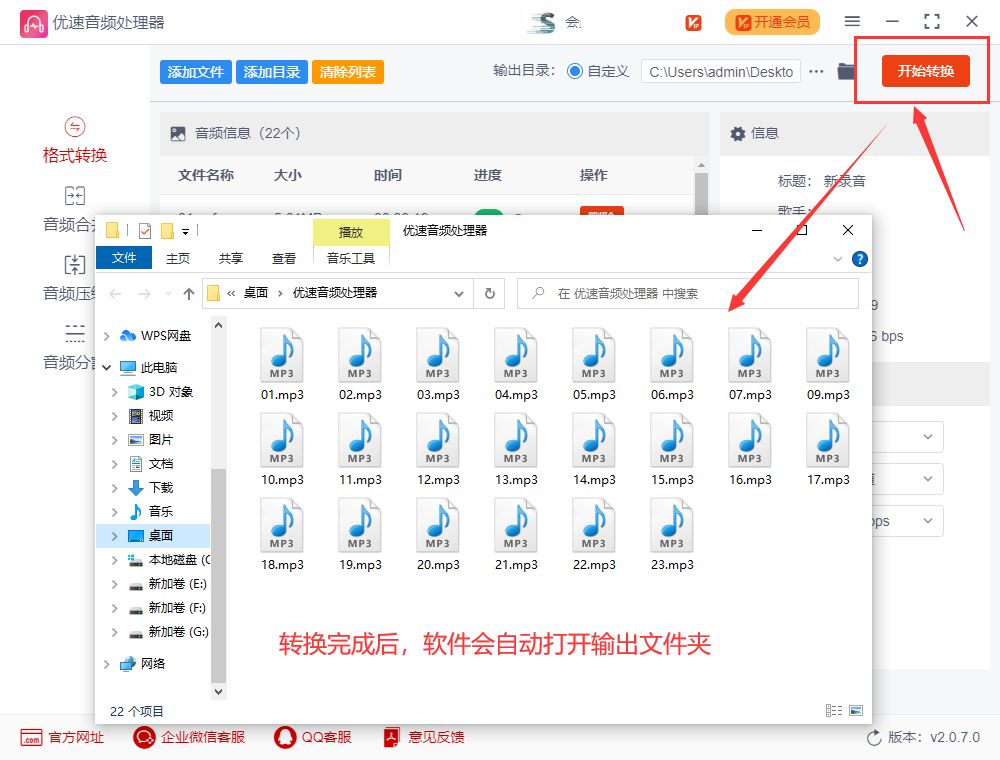Select the 格式转换 format conversion sidebar icon

click(75, 127)
